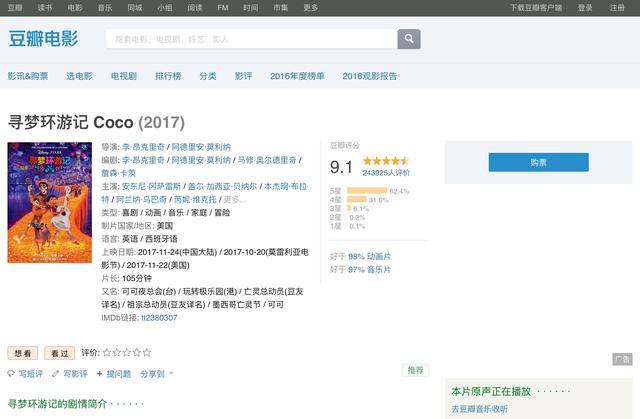Click the 看过 button
640x419 pixels.
[x=60, y=353]
